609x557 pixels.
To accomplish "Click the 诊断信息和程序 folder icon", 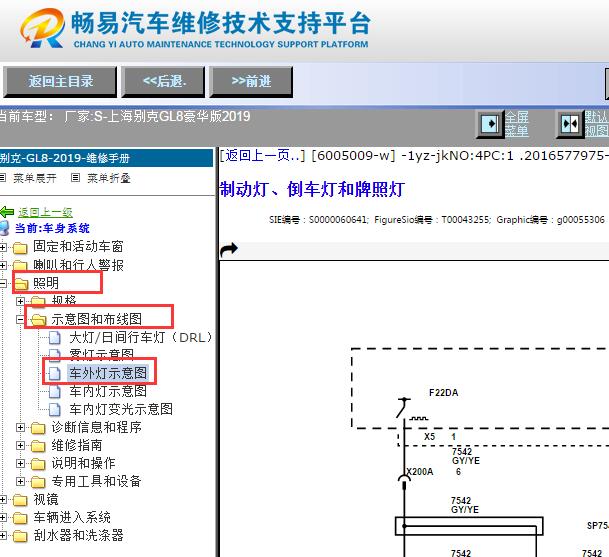I will point(38,428).
